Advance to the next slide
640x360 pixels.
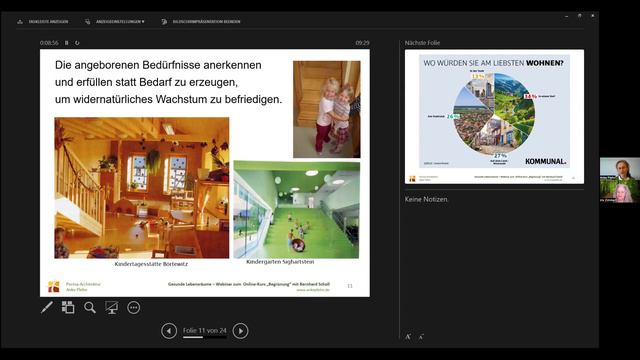coord(240,331)
